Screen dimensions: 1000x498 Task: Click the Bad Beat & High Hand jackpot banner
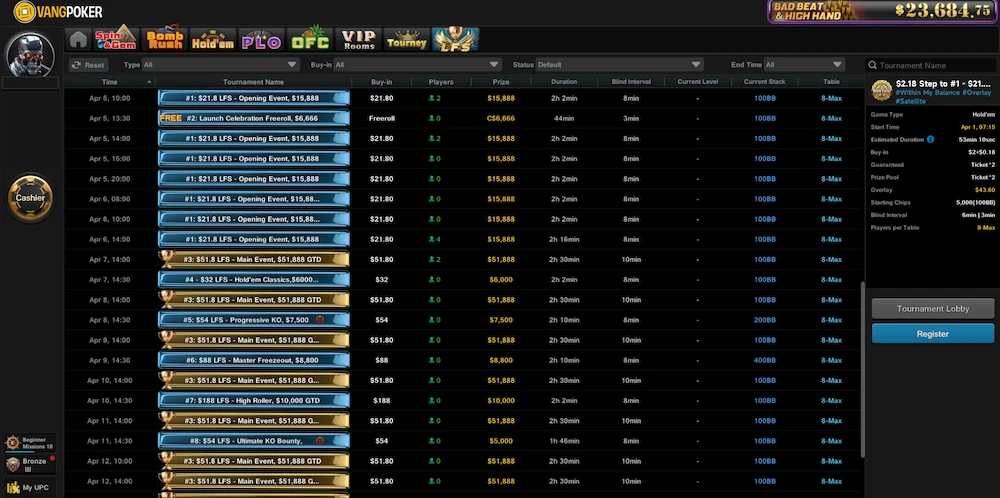pos(883,11)
